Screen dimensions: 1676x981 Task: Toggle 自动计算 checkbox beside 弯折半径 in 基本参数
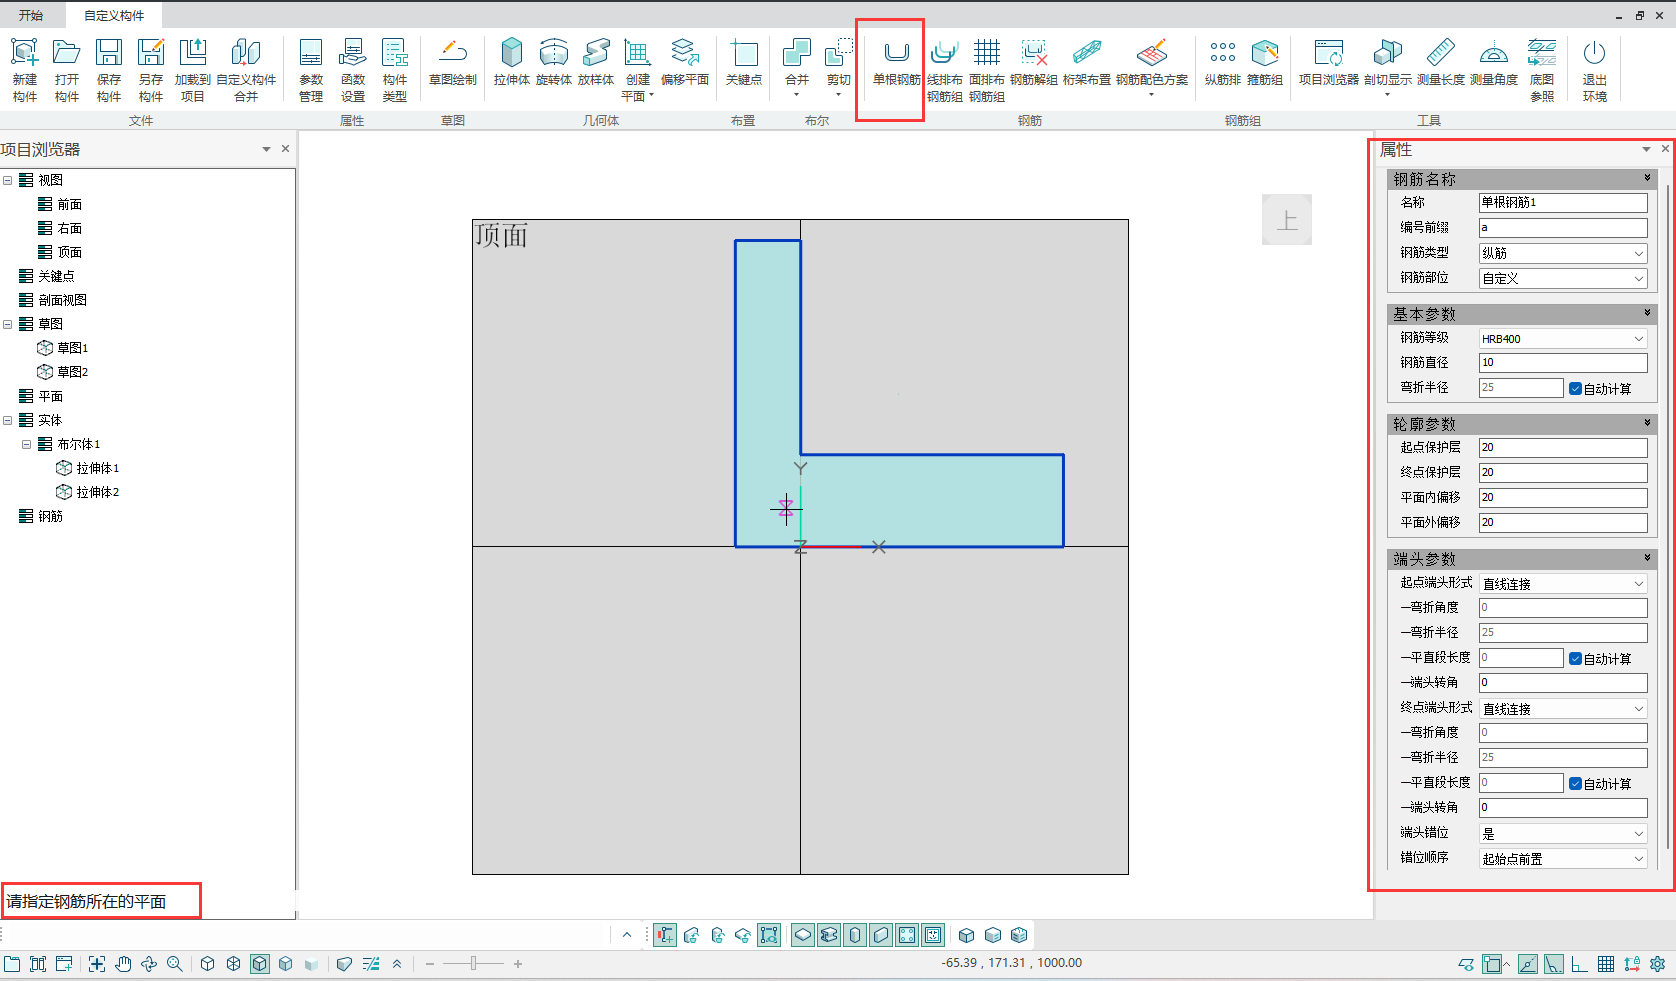click(x=1575, y=389)
